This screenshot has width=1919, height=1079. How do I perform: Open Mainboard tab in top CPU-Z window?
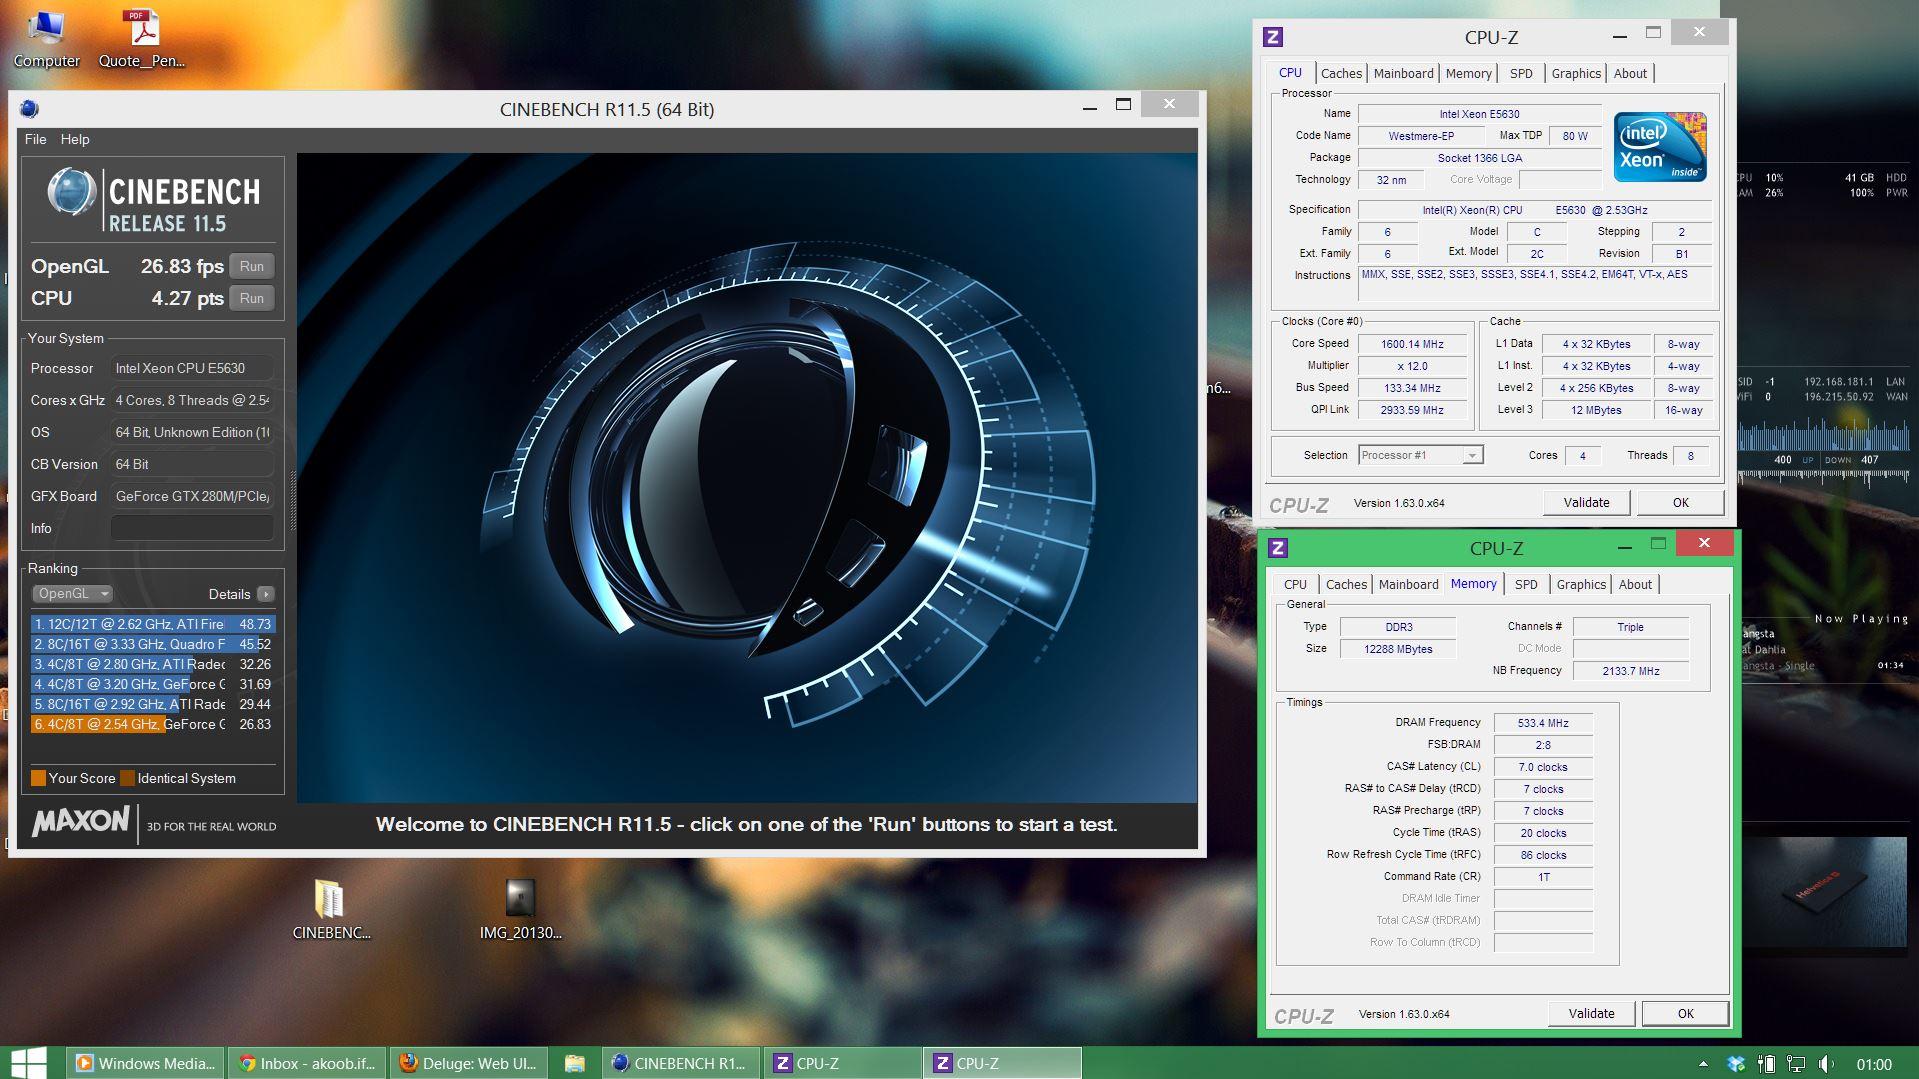[x=1403, y=73]
